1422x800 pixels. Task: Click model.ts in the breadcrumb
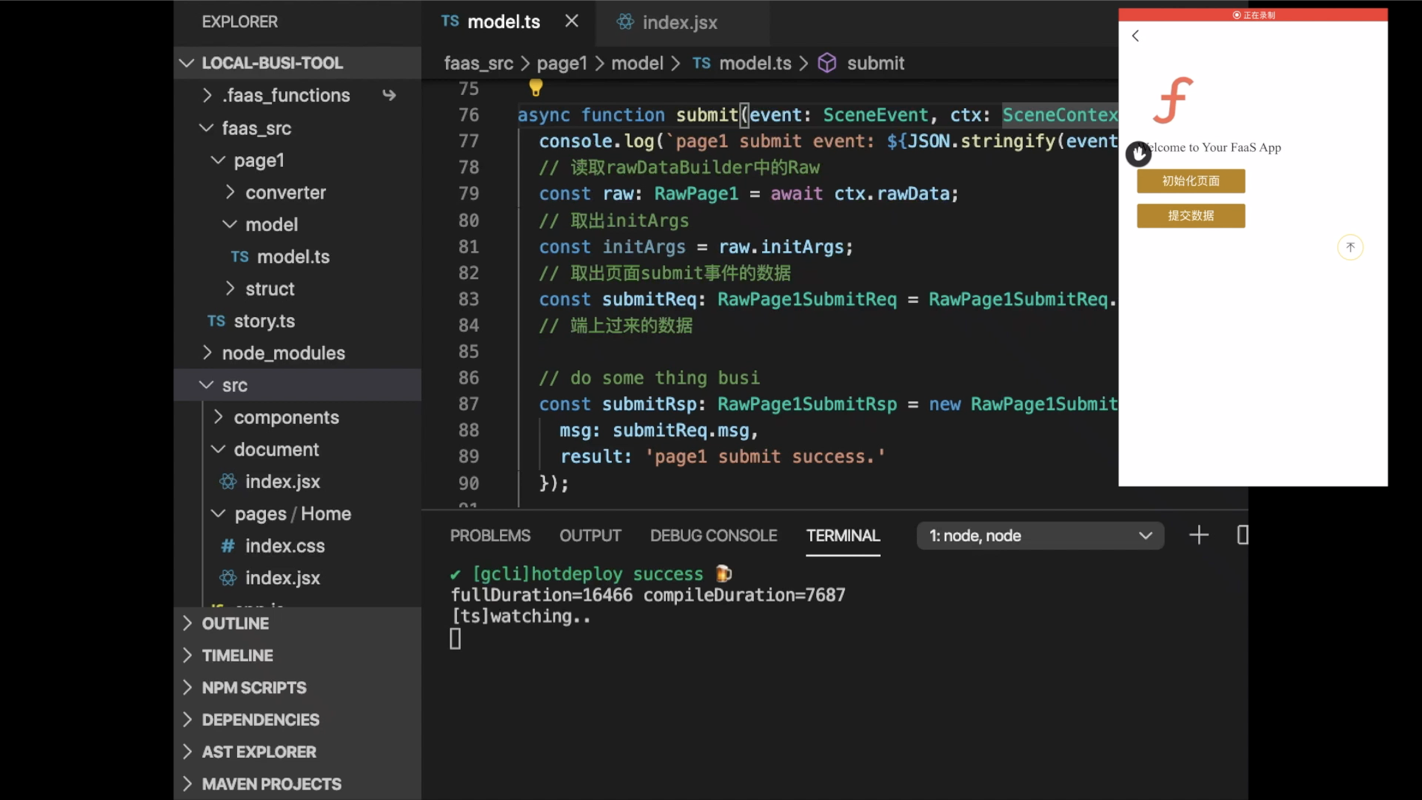(x=755, y=63)
